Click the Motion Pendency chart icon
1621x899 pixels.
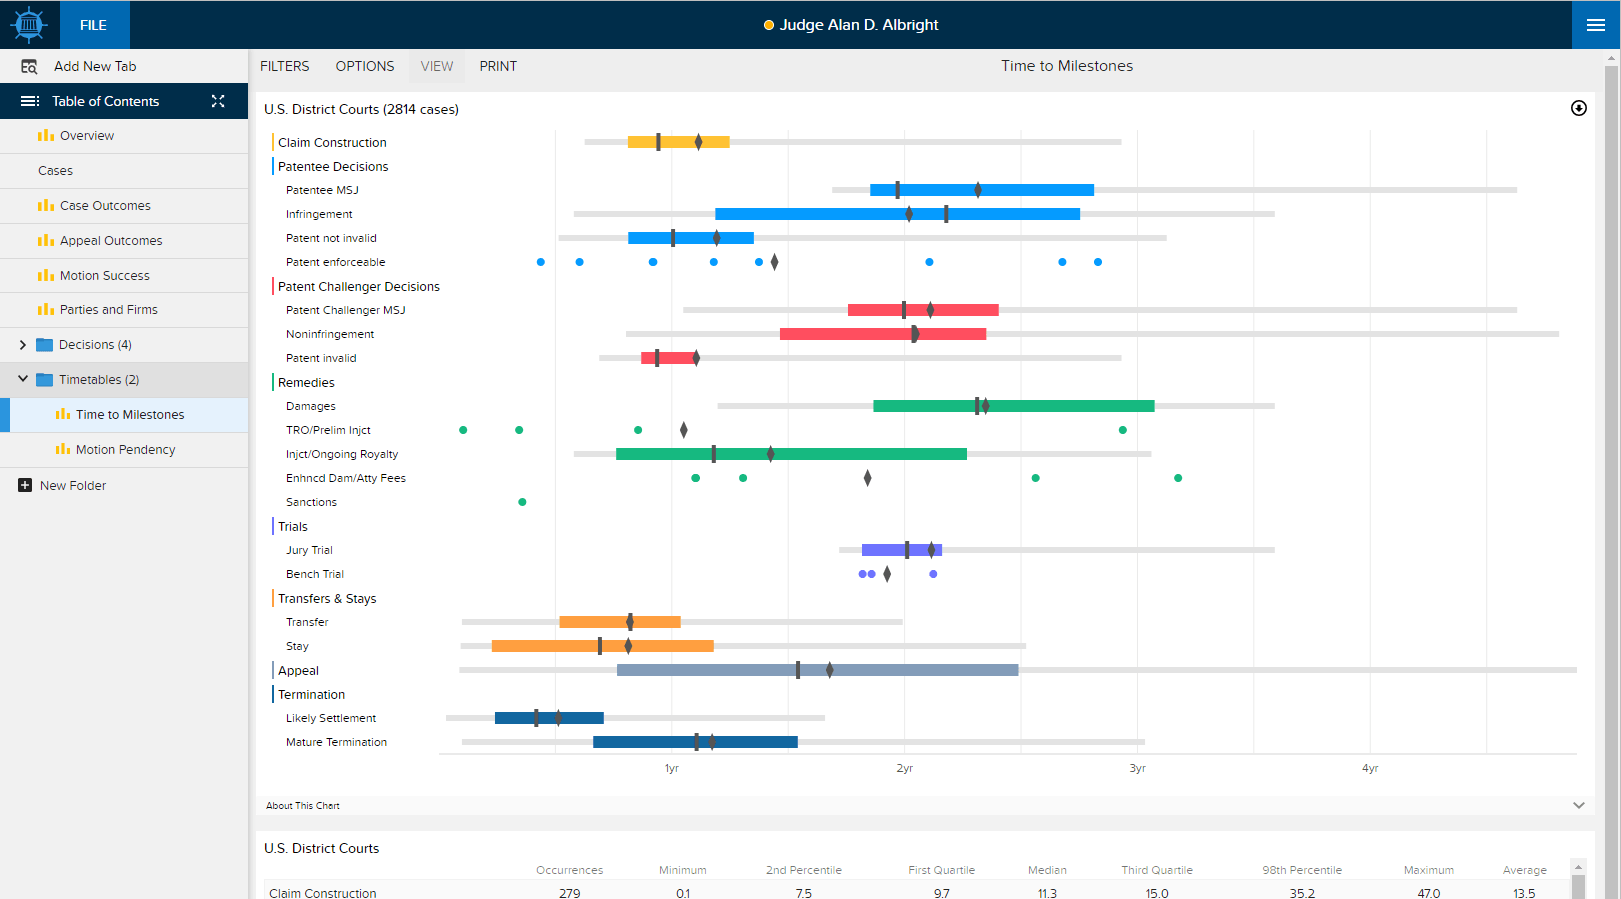63,449
